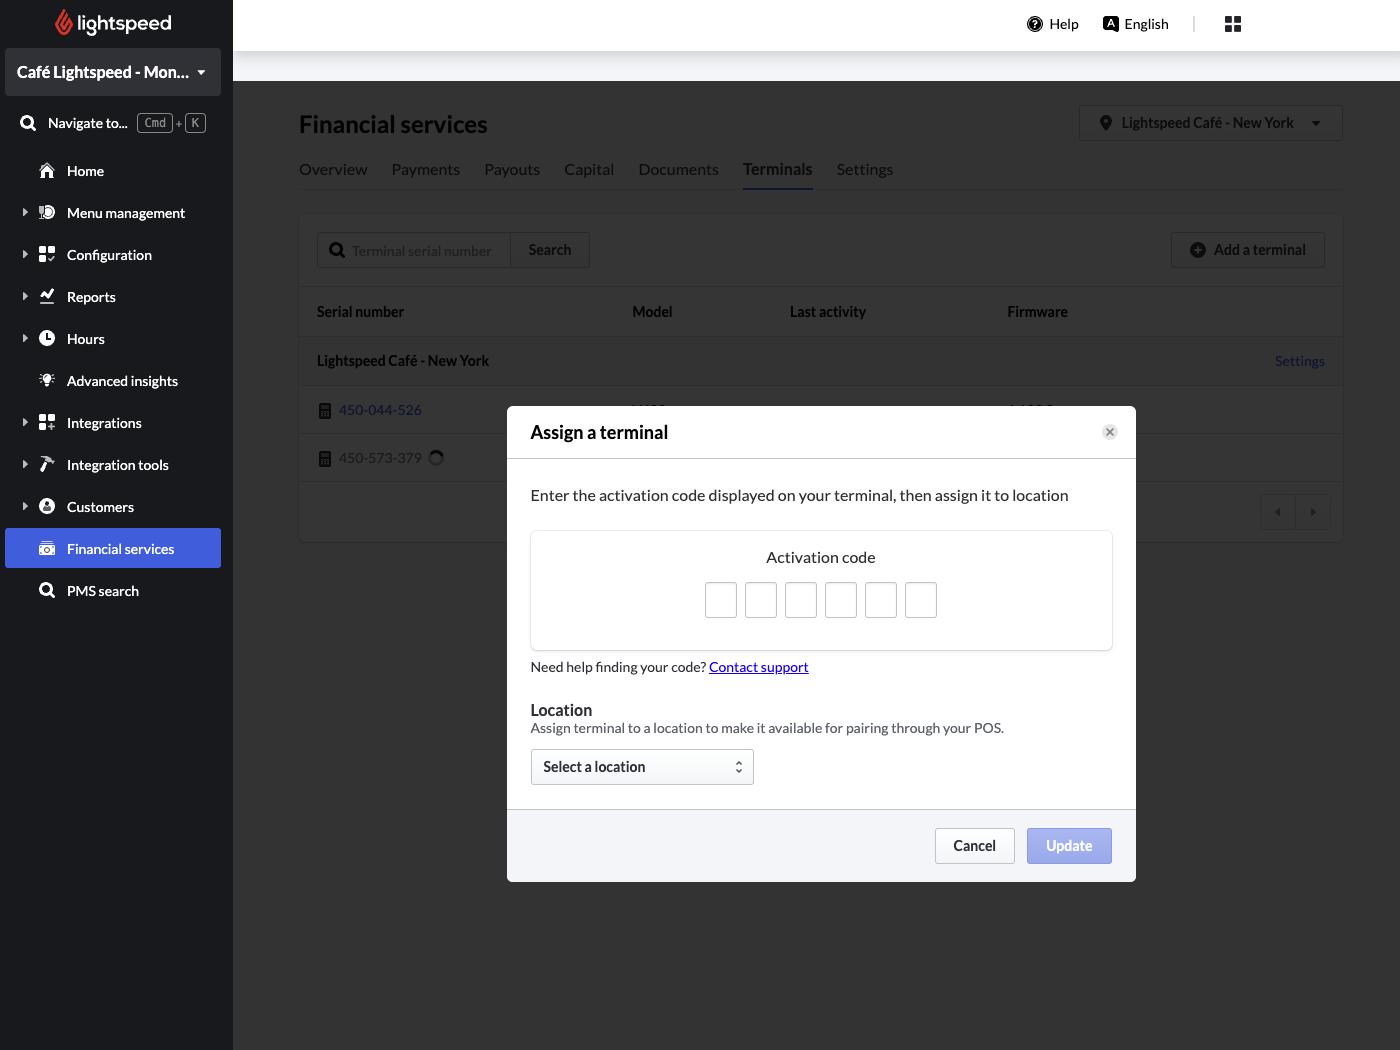The width and height of the screenshot is (1400, 1050).
Task: Open Configuration from the sidebar icon
Action: (x=47, y=255)
